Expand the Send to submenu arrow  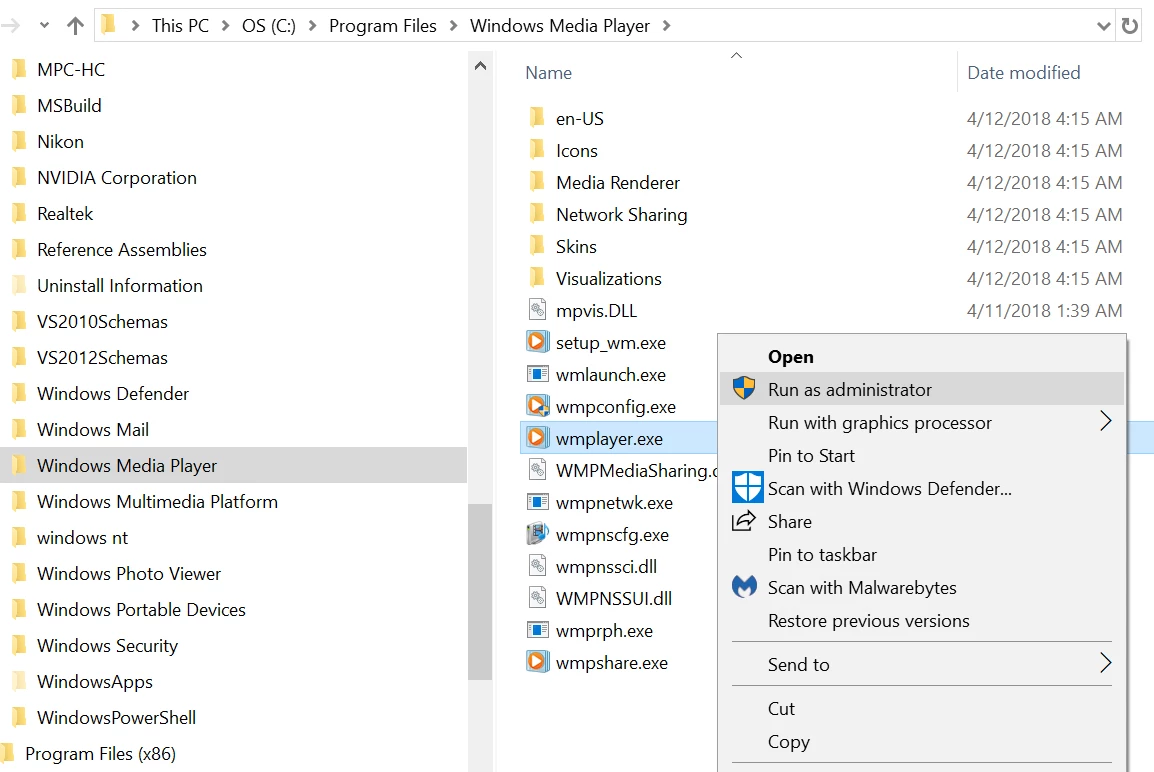pyautogui.click(x=1105, y=663)
